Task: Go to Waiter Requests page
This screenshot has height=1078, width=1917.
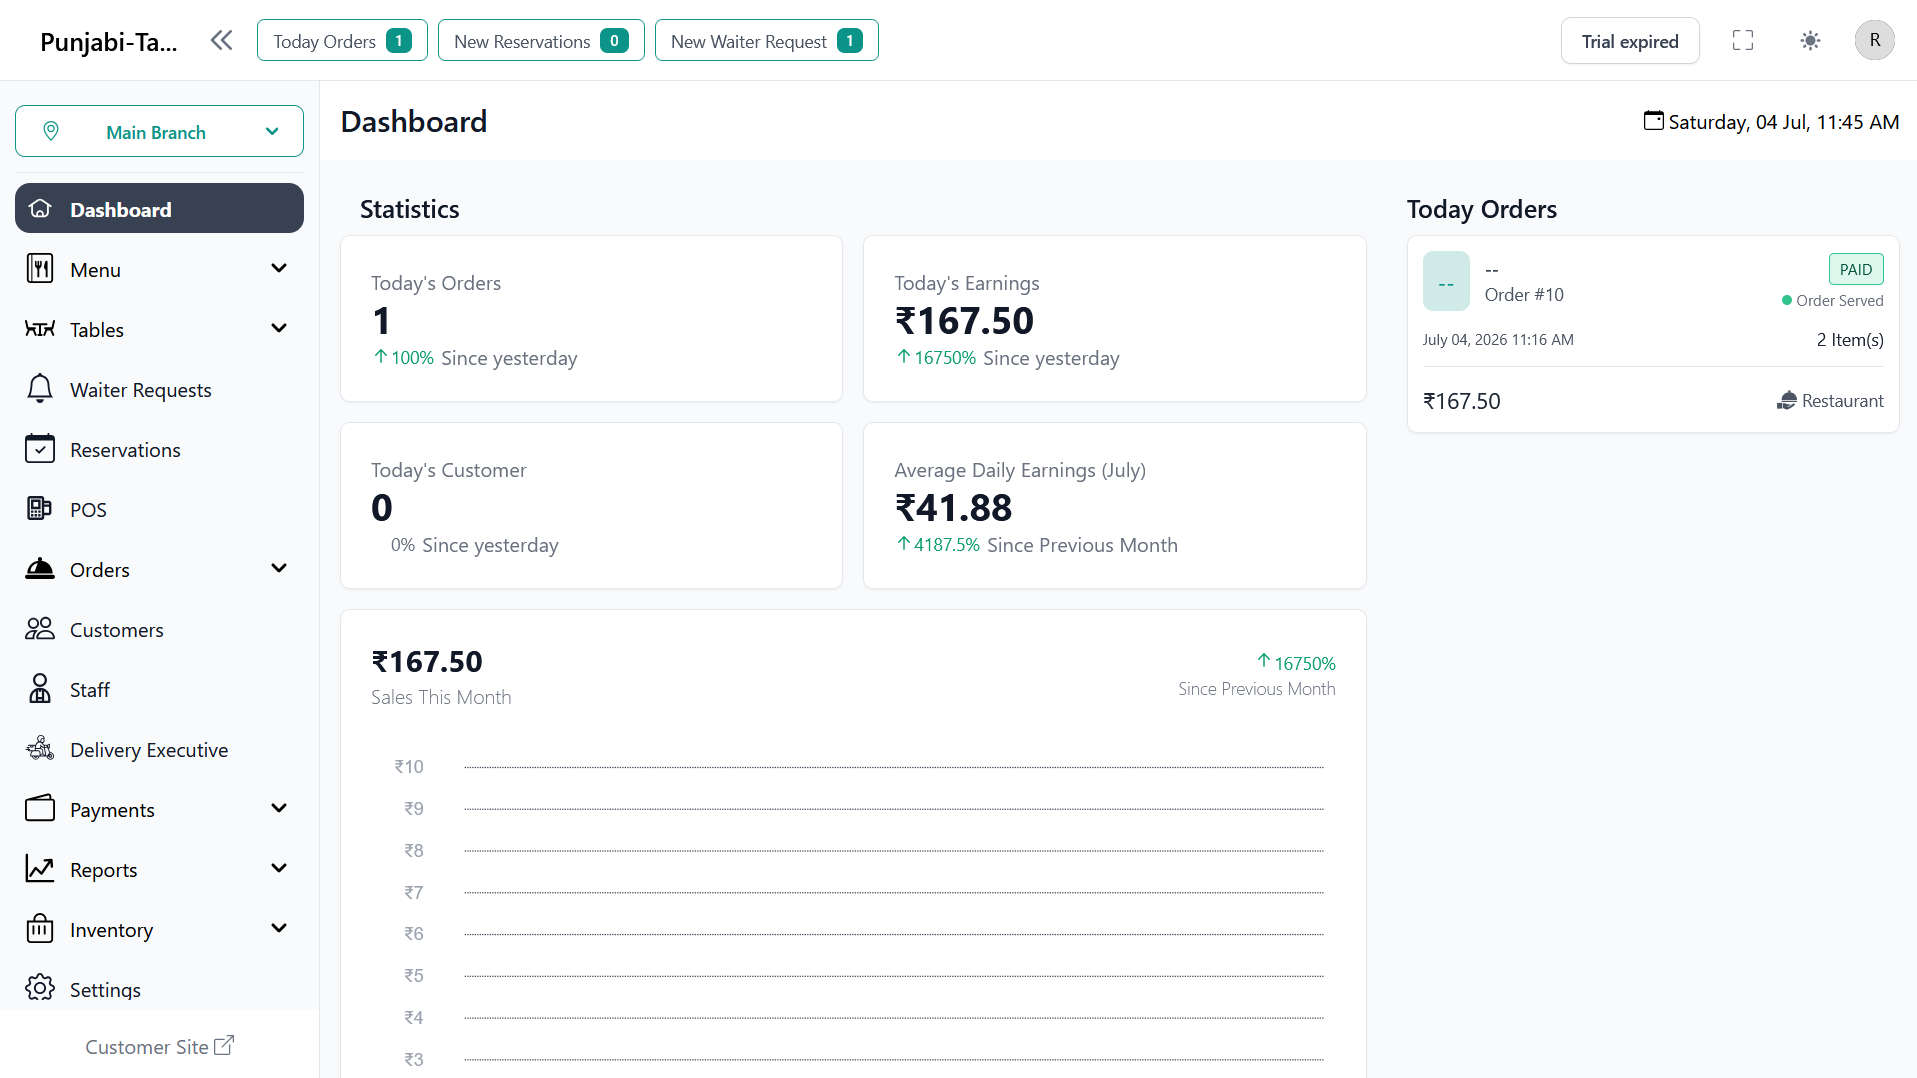Action: [159, 389]
